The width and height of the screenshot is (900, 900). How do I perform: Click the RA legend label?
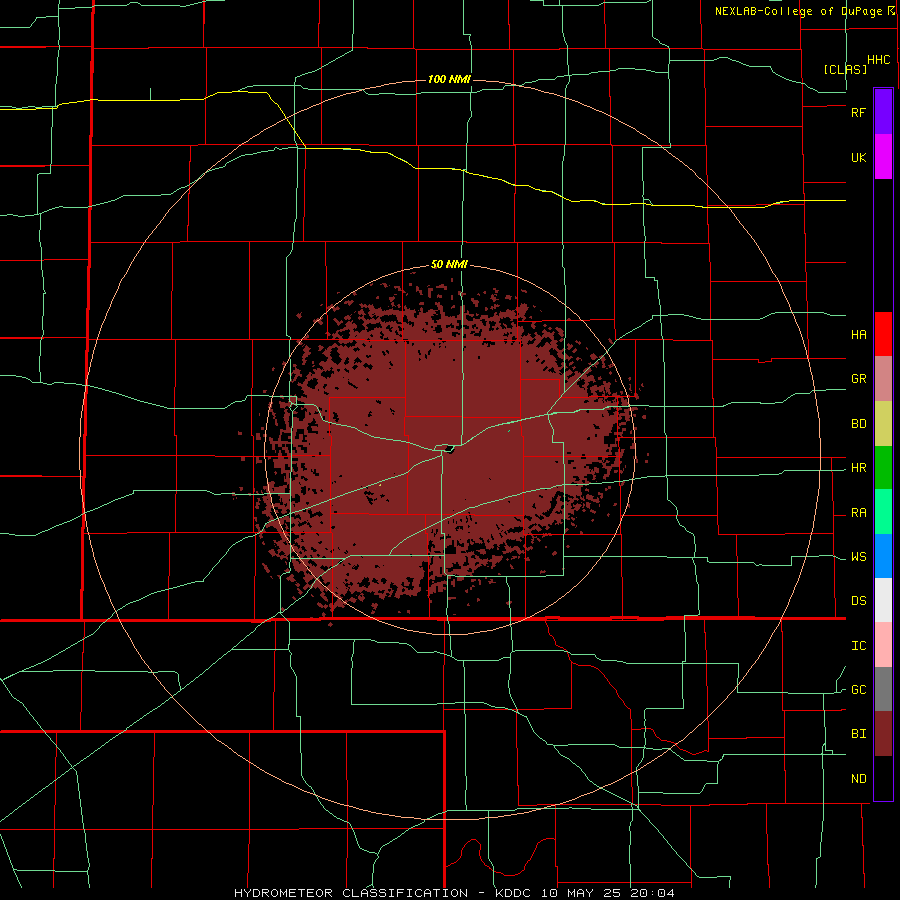[x=858, y=513]
